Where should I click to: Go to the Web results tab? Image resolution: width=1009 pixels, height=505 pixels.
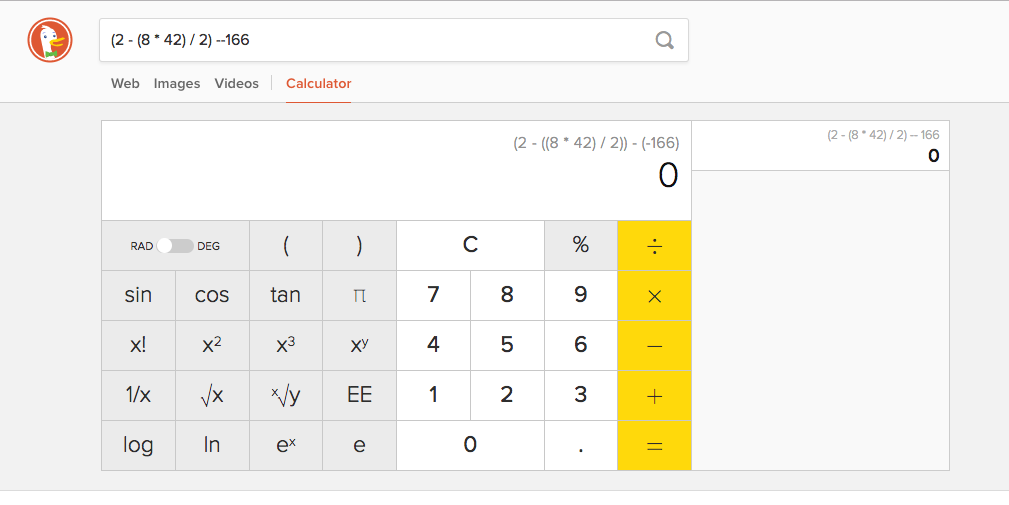click(125, 84)
